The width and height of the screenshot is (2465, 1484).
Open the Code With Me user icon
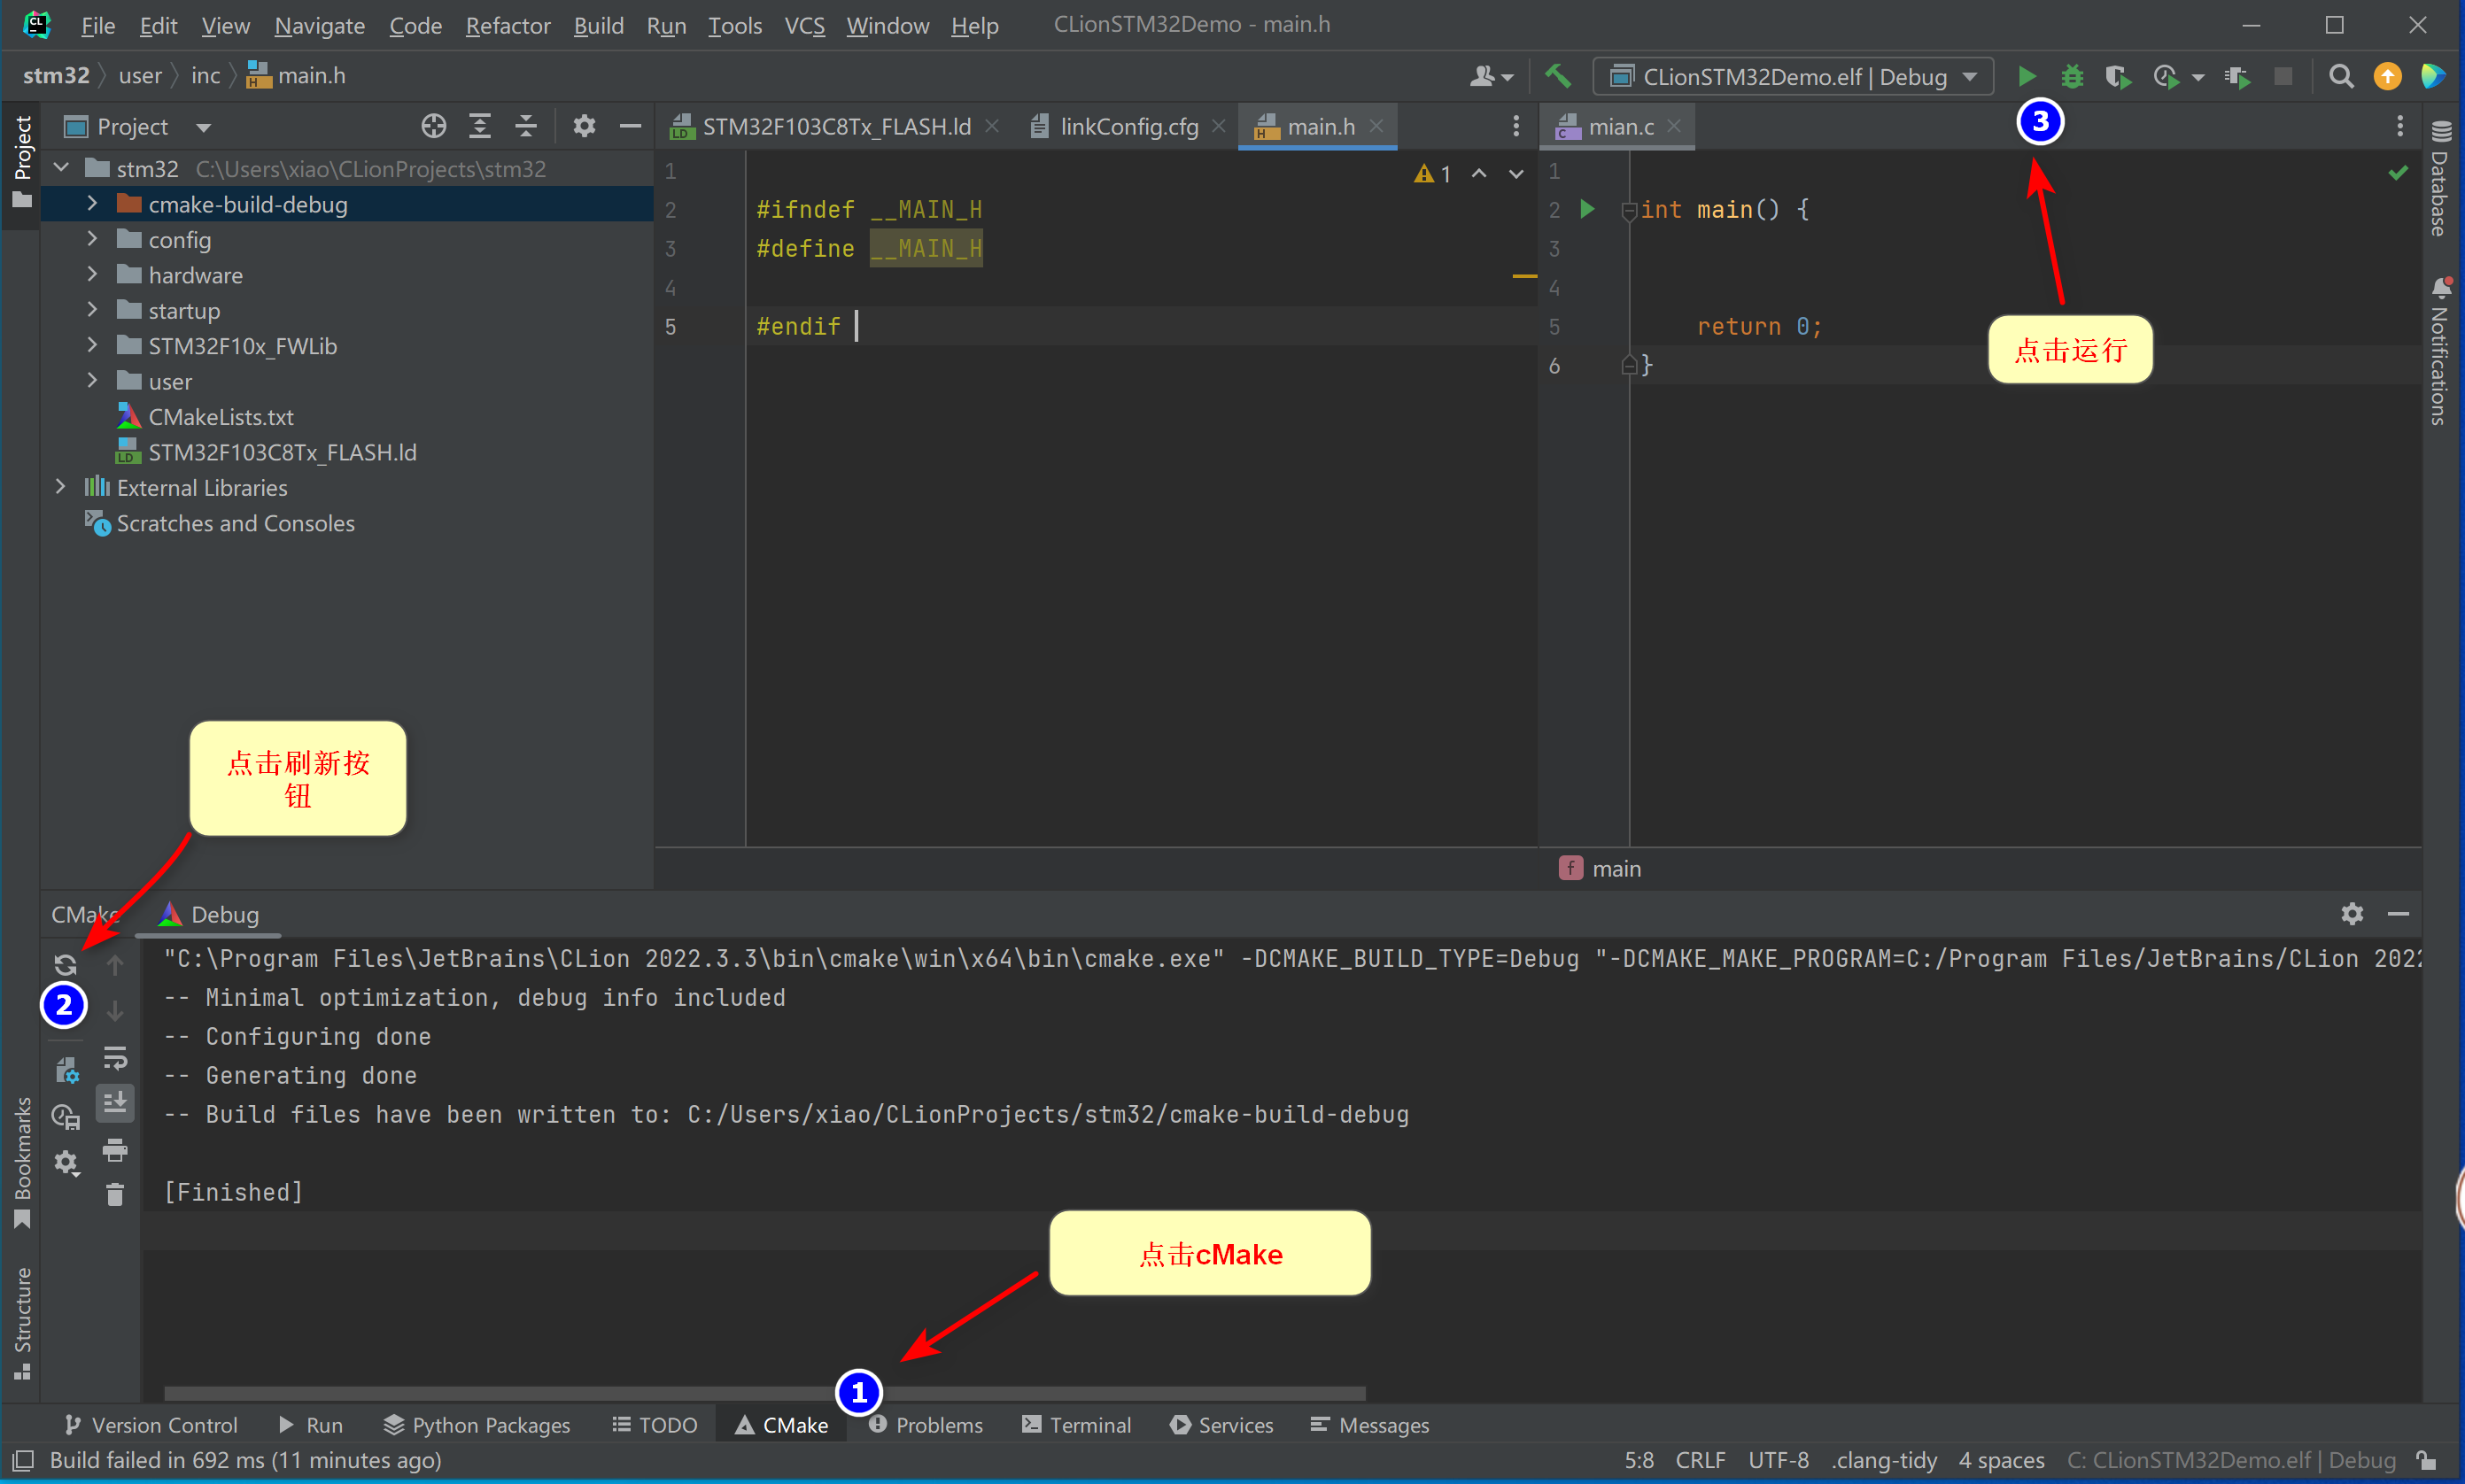coord(1490,76)
